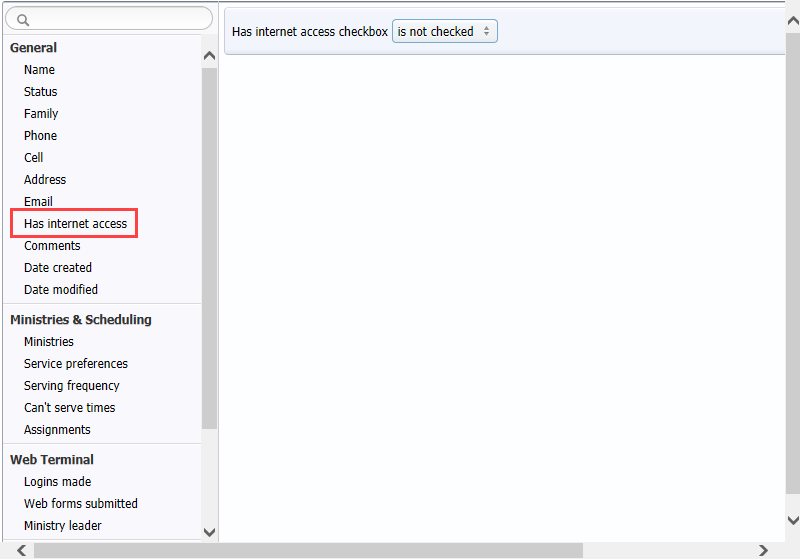
Task: Choose Logins made under Web Terminal
Action: (x=57, y=482)
